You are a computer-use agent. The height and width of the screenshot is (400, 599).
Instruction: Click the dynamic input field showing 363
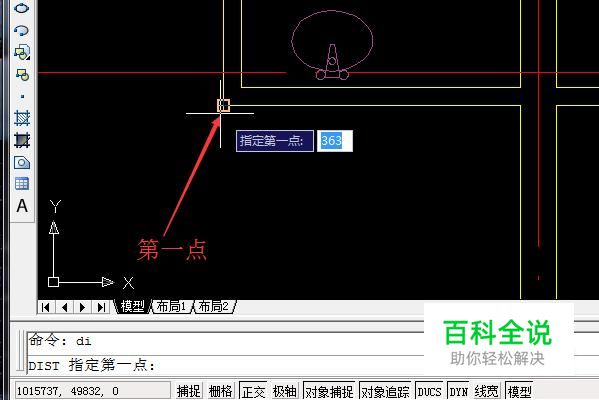click(335, 141)
